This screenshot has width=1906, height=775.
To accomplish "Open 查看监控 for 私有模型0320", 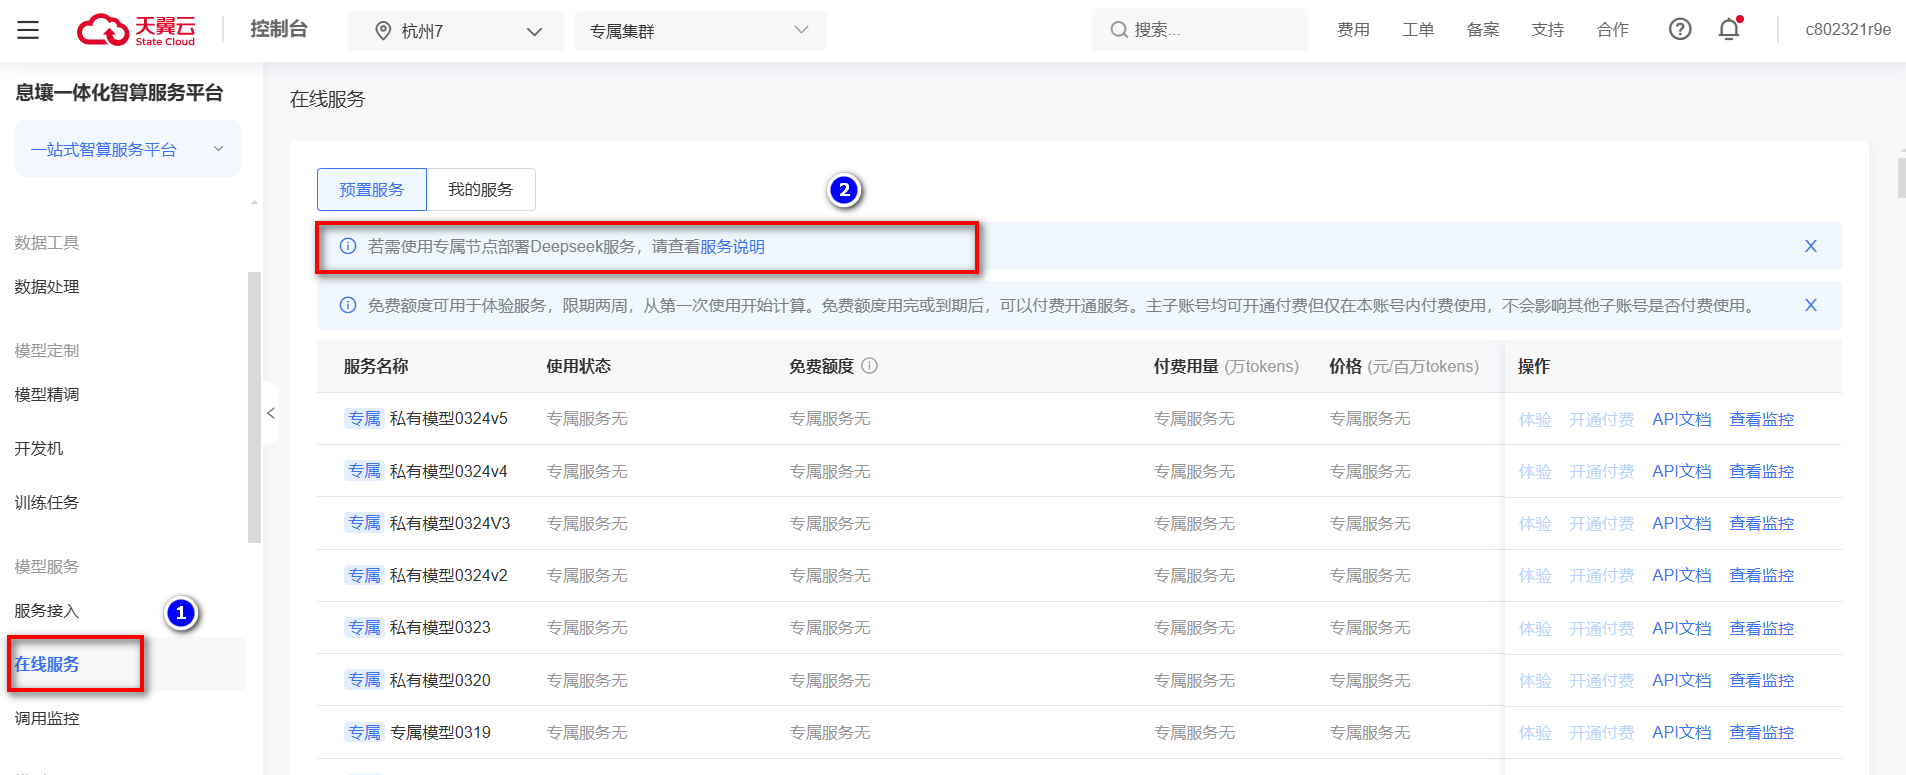I will click(1762, 680).
